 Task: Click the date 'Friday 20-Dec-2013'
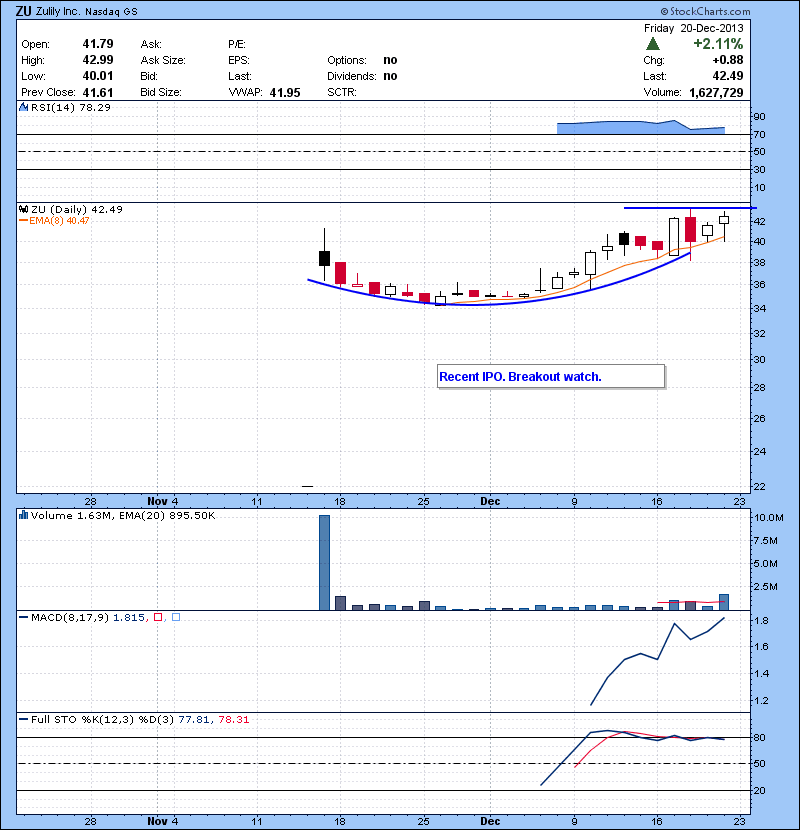694,28
